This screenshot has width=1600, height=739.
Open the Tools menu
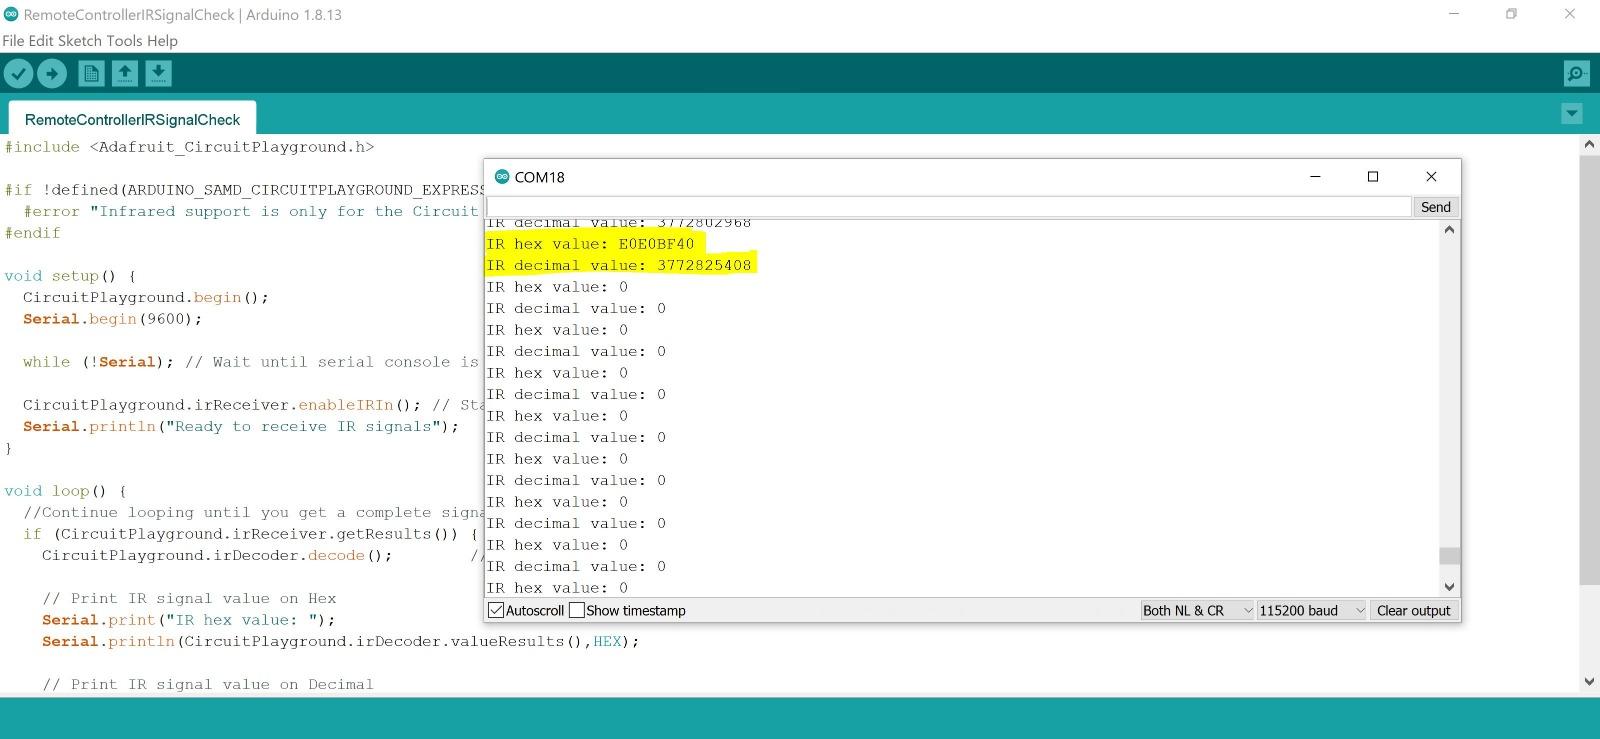(124, 41)
